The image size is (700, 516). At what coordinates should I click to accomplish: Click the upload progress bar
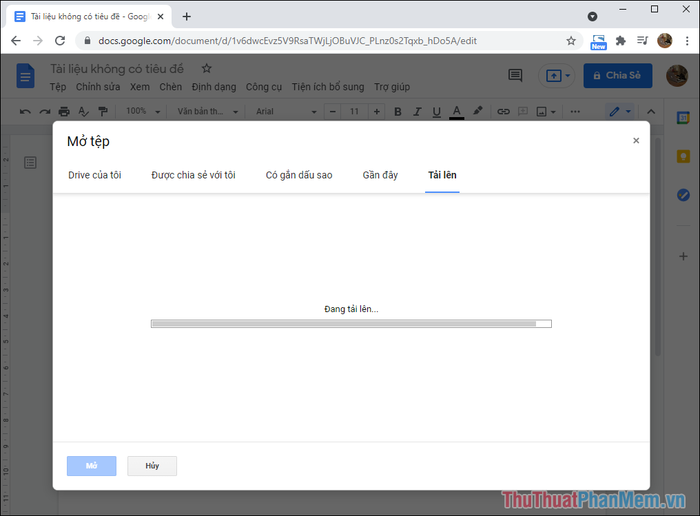pos(351,324)
